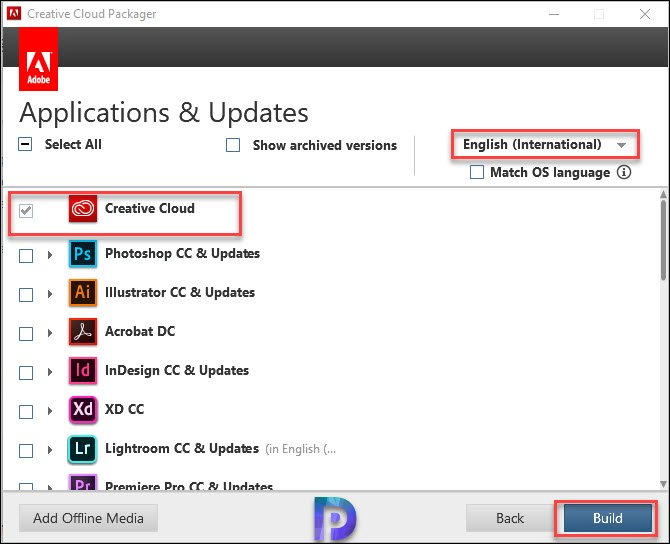This screenshot has height=544, width=670.
Task: Click the Illustrator Ai icon
Action: [x=83, y=293]
